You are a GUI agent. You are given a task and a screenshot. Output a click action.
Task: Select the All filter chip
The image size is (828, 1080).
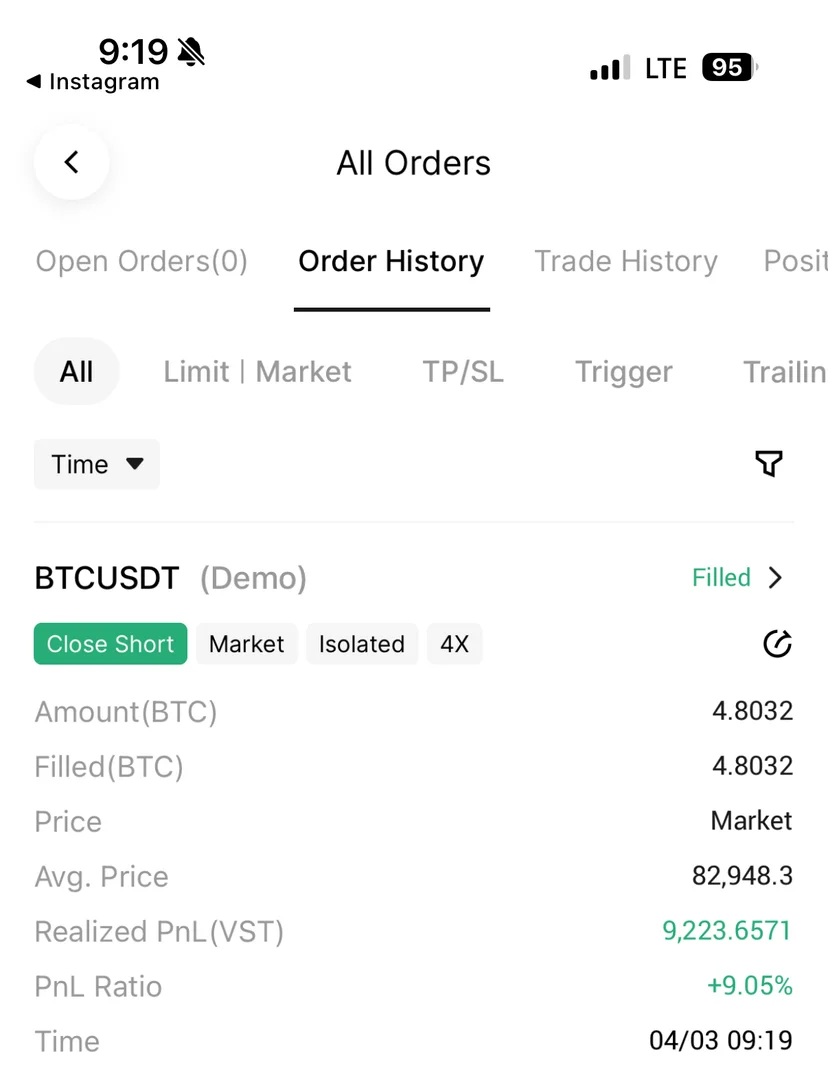[x=76, y=372]
